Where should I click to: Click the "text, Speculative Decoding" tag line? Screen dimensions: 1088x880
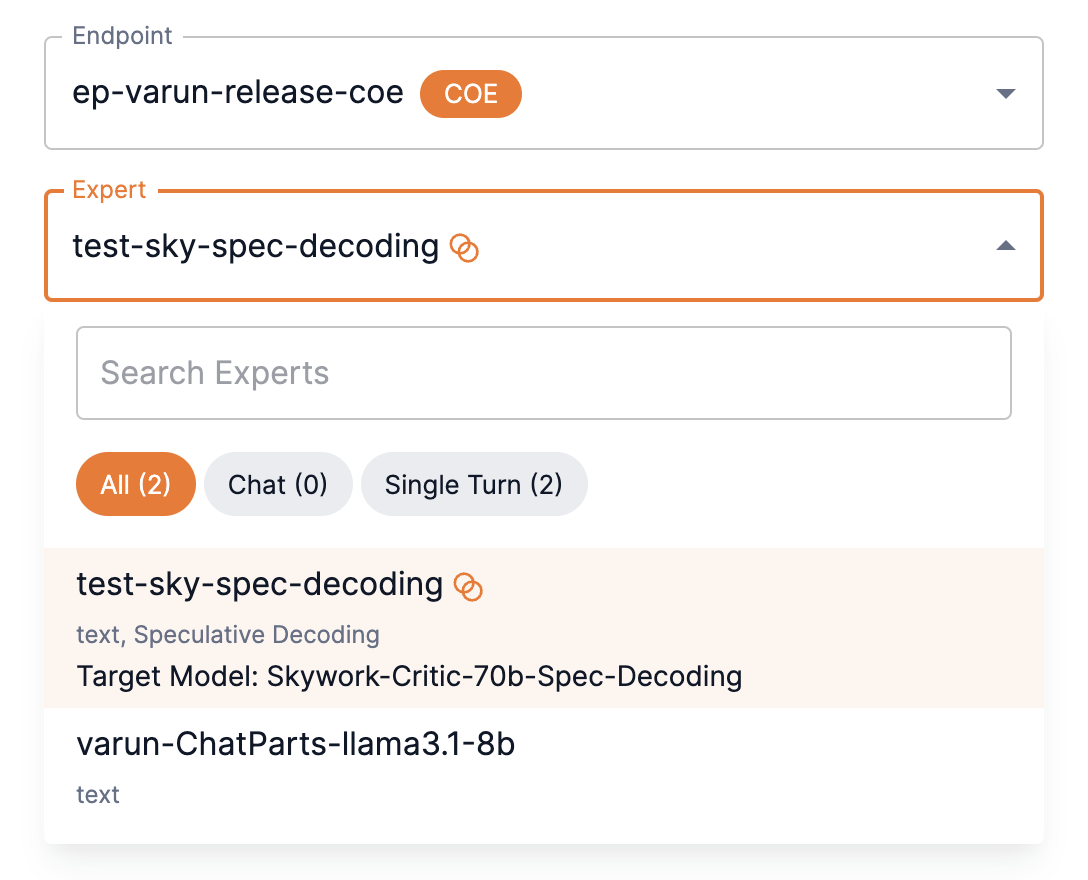click(228, 635)
